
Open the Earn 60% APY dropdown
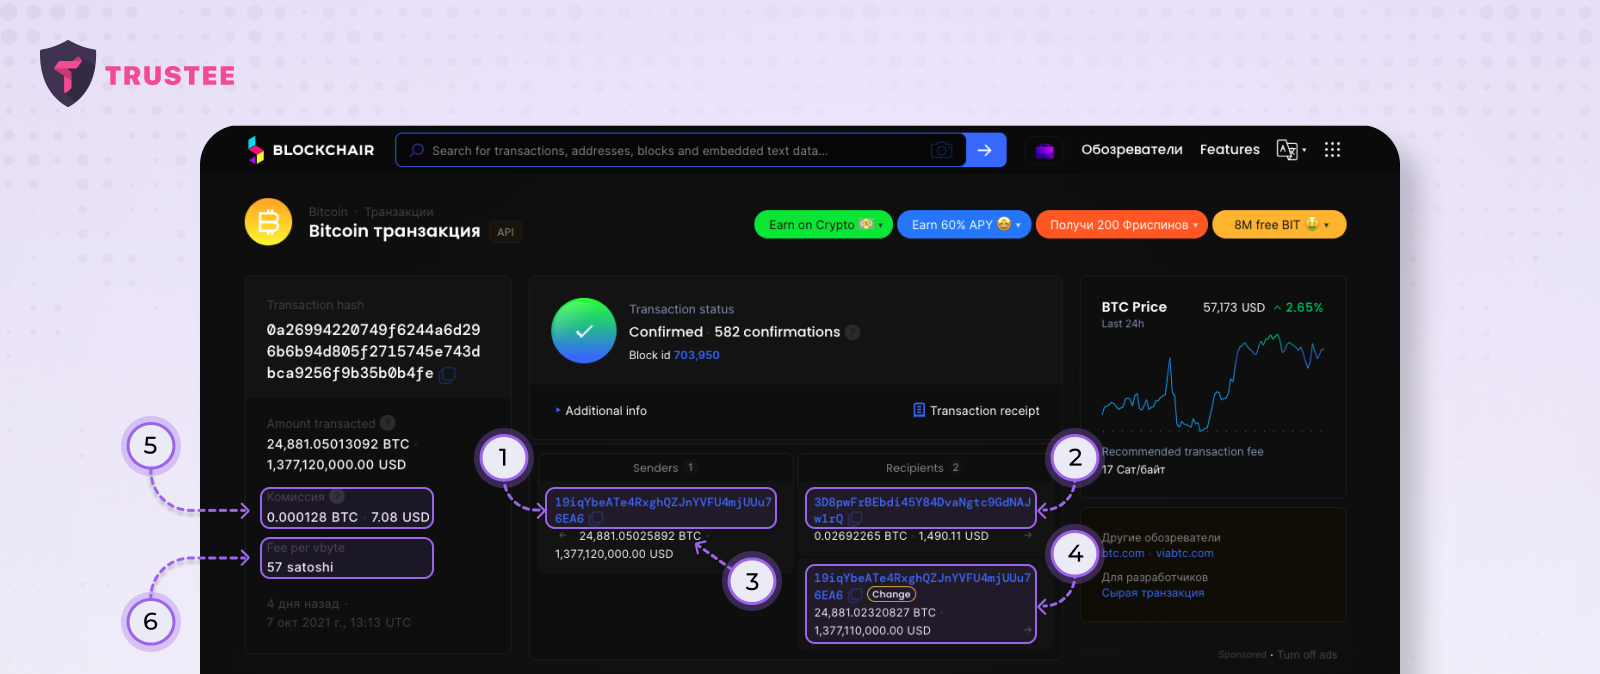coord(964,225)
